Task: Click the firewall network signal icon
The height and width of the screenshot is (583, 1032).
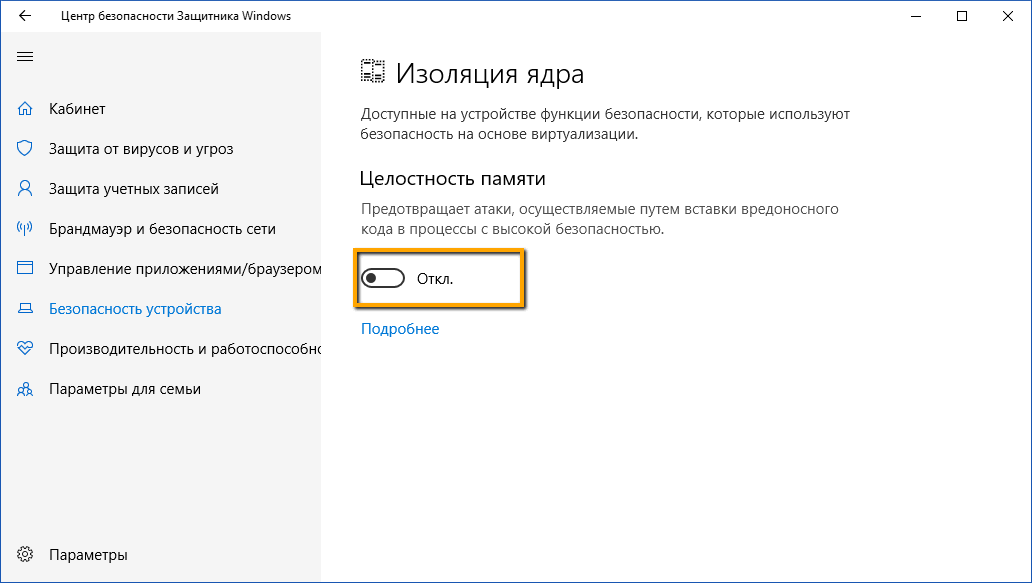Action: point(26,229)
